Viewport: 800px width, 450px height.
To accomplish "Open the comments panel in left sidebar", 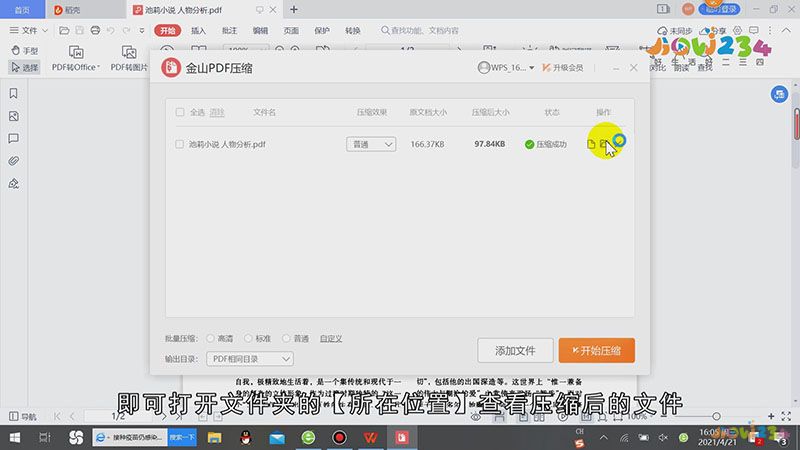I will click(x=14, y=139).
